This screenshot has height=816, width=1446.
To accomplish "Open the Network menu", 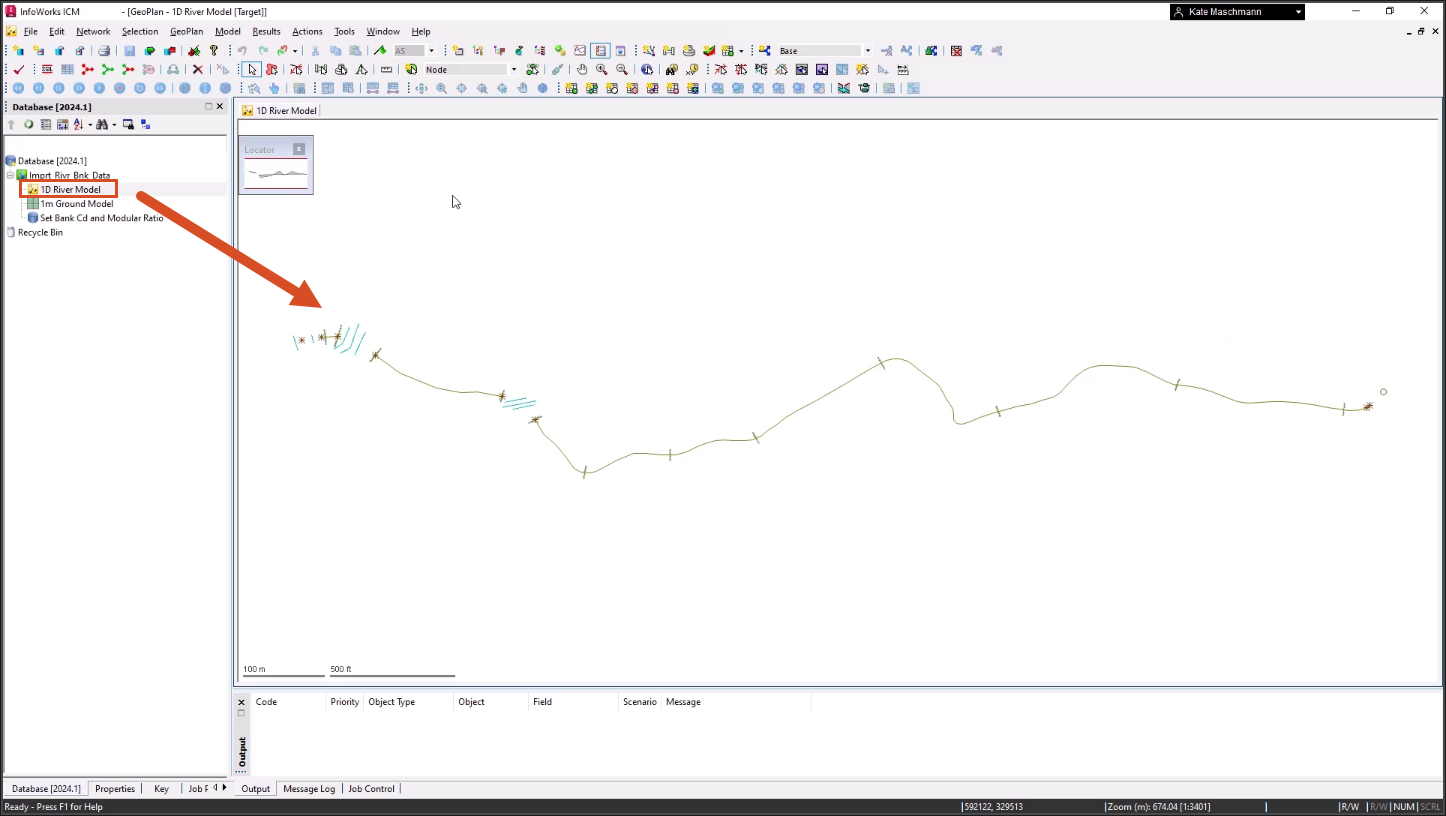I will [93, 31].
